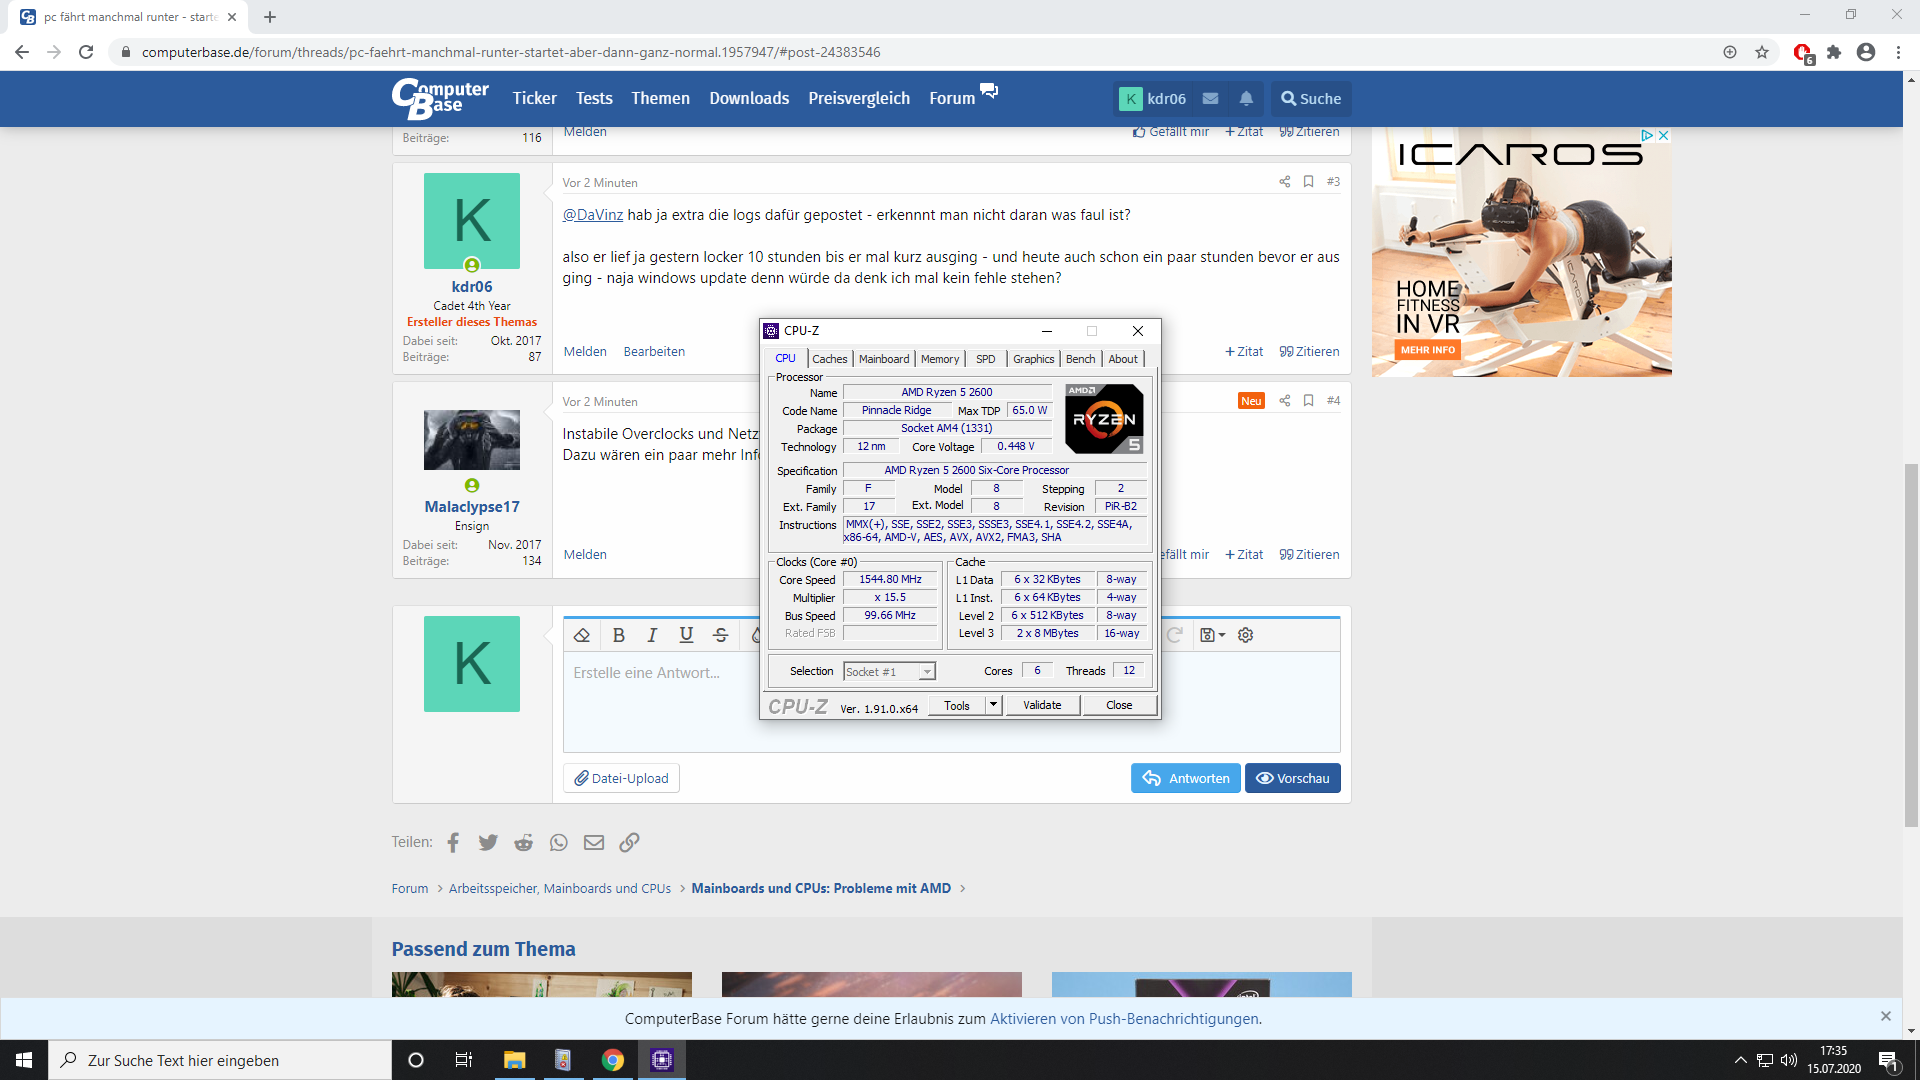Image resolution: width=1920 pixels, height=1080 pixels.
Task: Toggle bold formatting in reply editor
Action: (619, 635)
